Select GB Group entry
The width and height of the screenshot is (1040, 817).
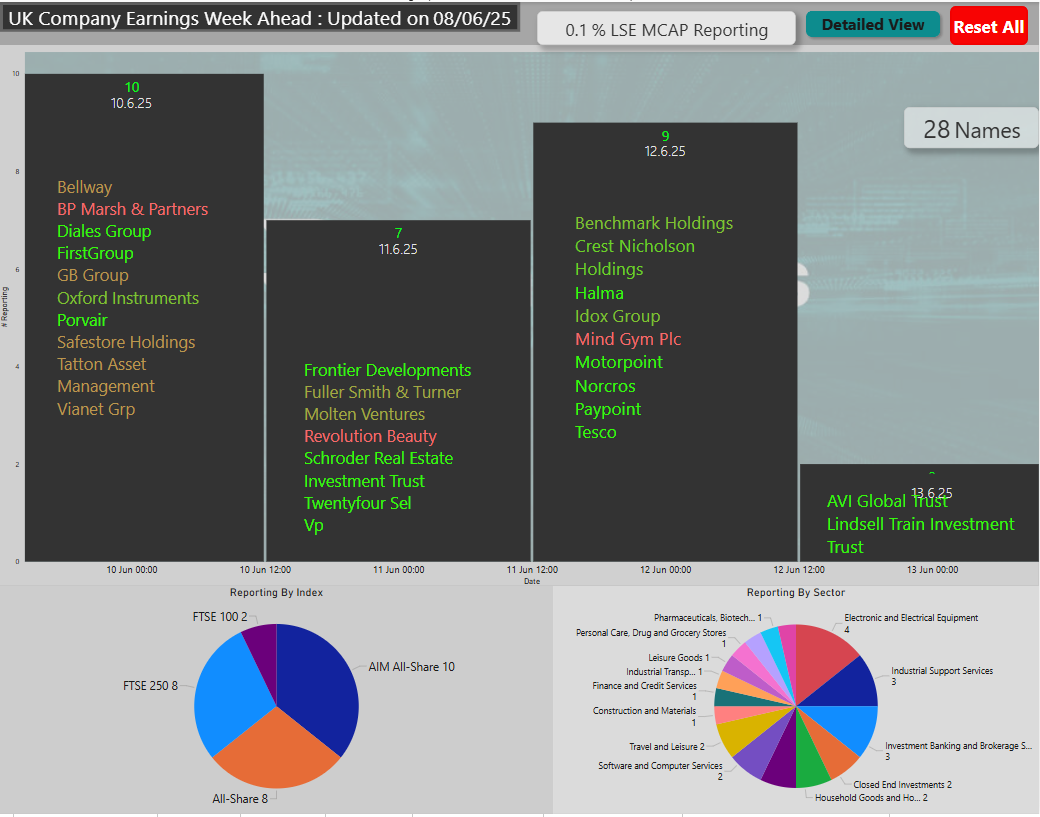[93, 275]
